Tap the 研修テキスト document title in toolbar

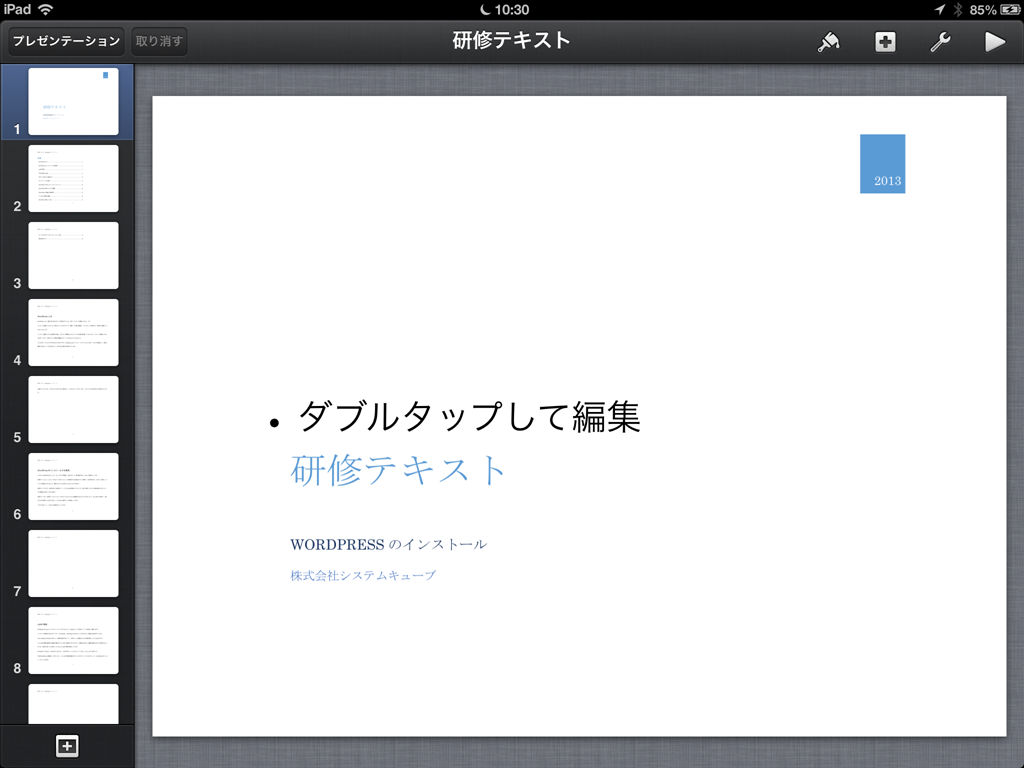(x=511, y=40)
